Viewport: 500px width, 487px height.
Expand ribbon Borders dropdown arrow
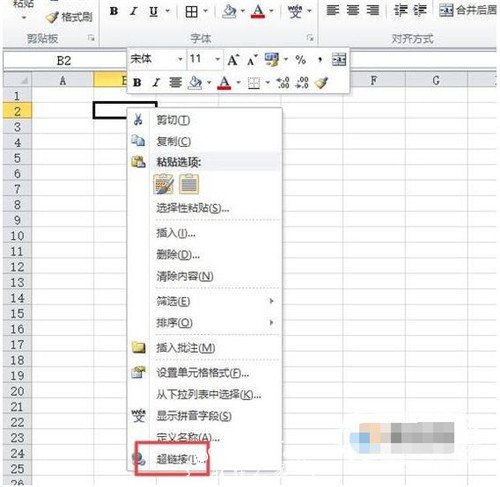pyautogui.click(x=206, y=11)
